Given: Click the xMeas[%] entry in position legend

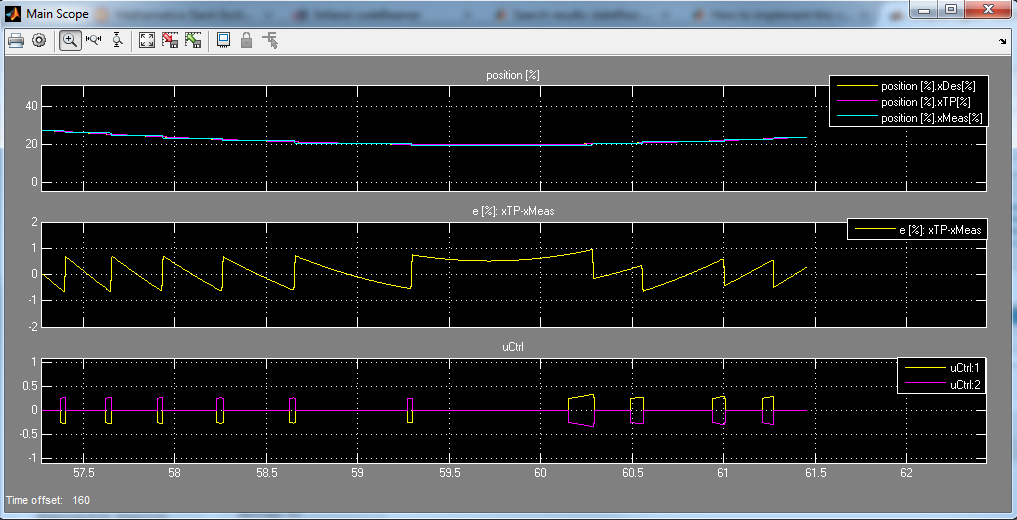Looking at the screenshot, I should point(932,118).
